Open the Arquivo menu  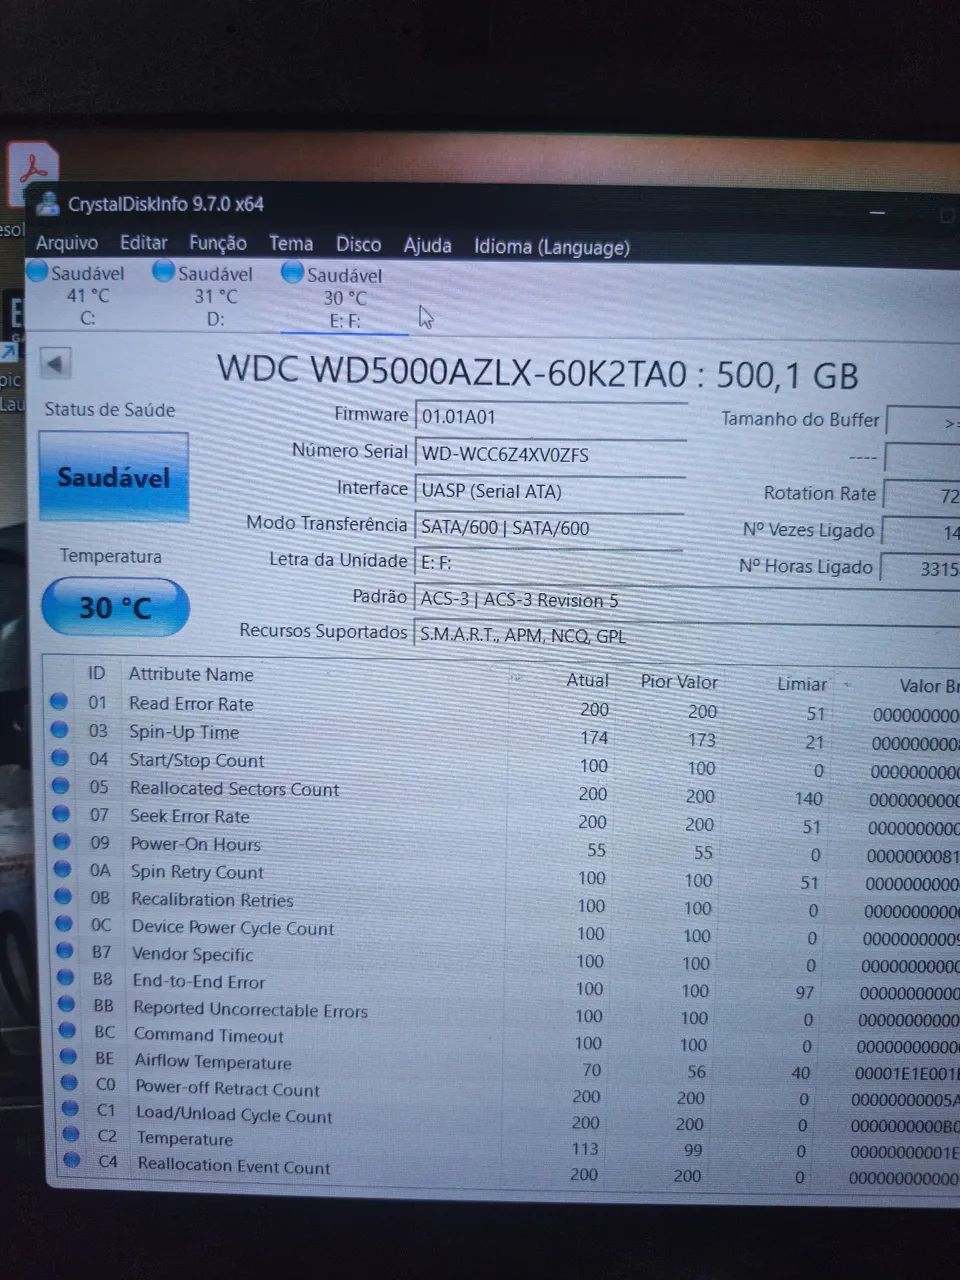67,242
